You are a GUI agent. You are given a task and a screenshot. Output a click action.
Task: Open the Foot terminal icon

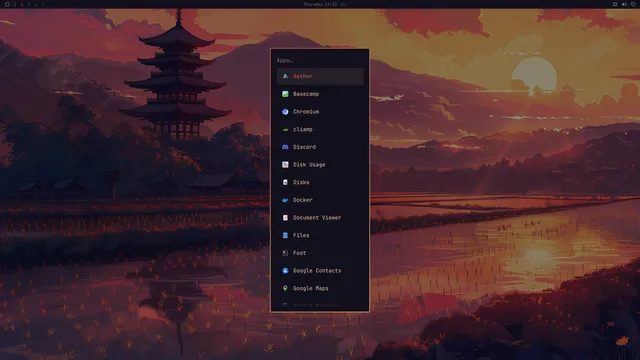pyautogui.click(x=285, y=253)
